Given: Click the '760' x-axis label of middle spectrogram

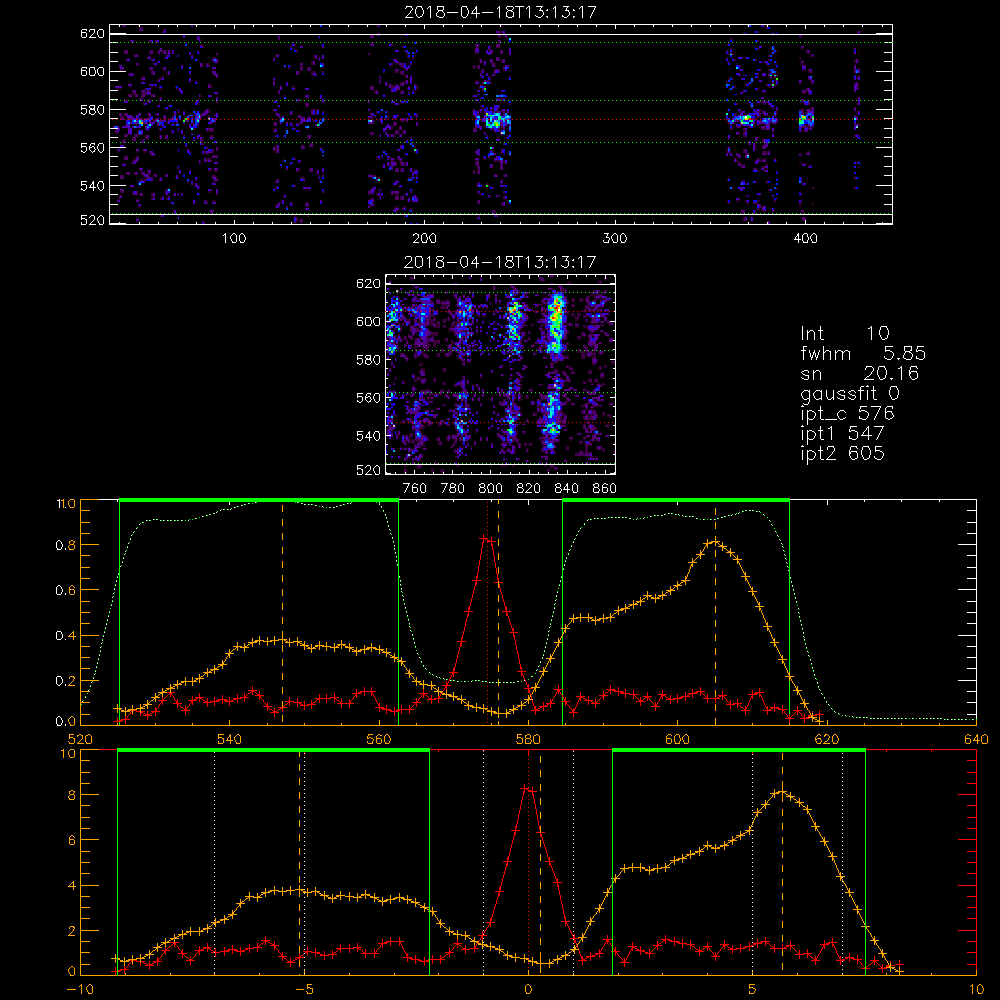Looking at the screenshot, I should pos(415,489).
